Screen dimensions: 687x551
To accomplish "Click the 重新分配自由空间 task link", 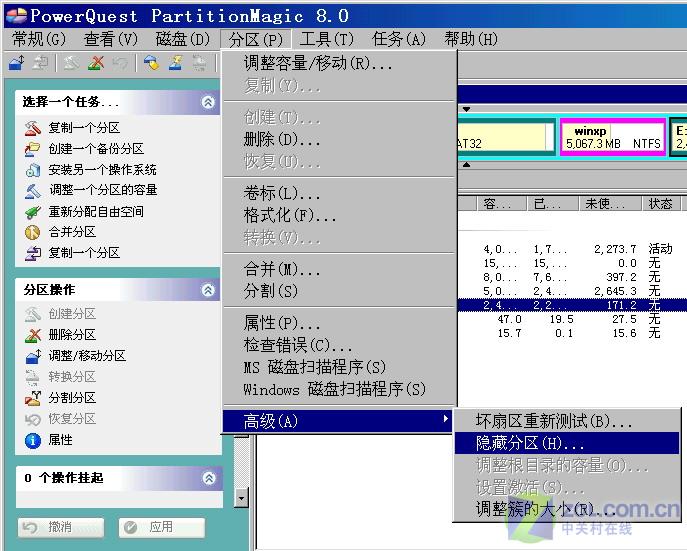I will click(x=96, y=212).
